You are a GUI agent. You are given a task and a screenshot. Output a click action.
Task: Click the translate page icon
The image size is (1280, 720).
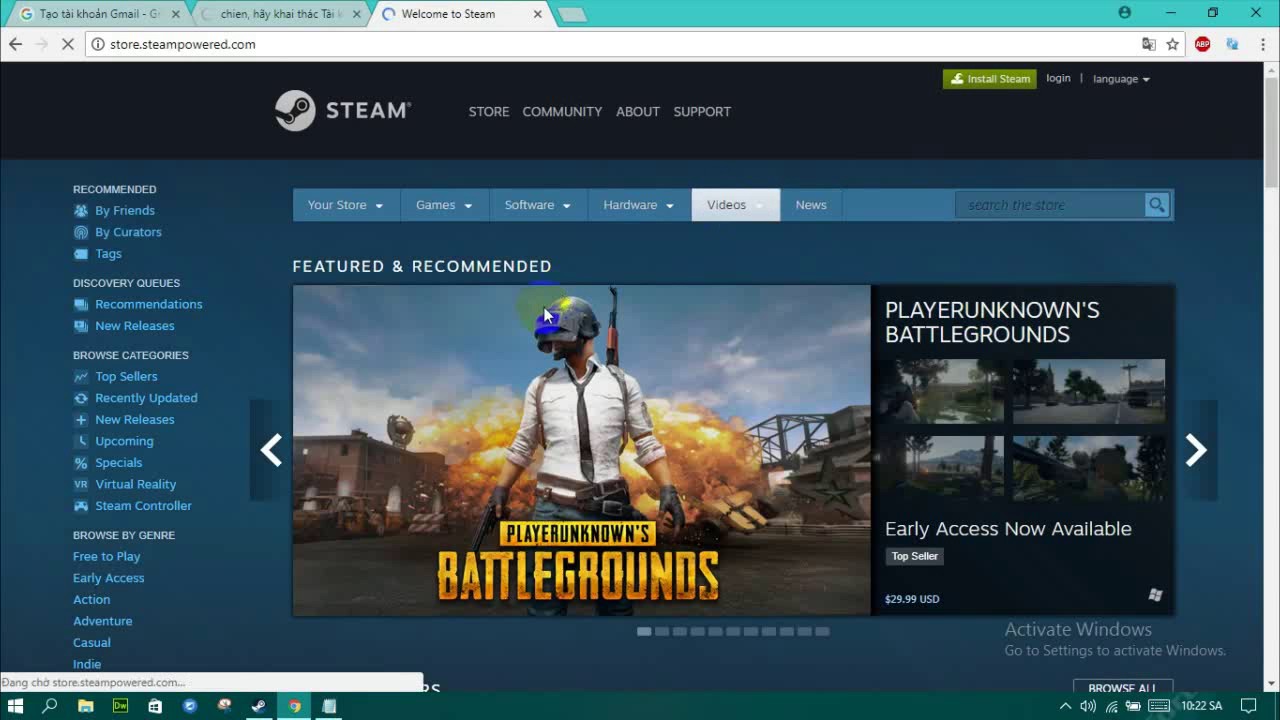1149,44
